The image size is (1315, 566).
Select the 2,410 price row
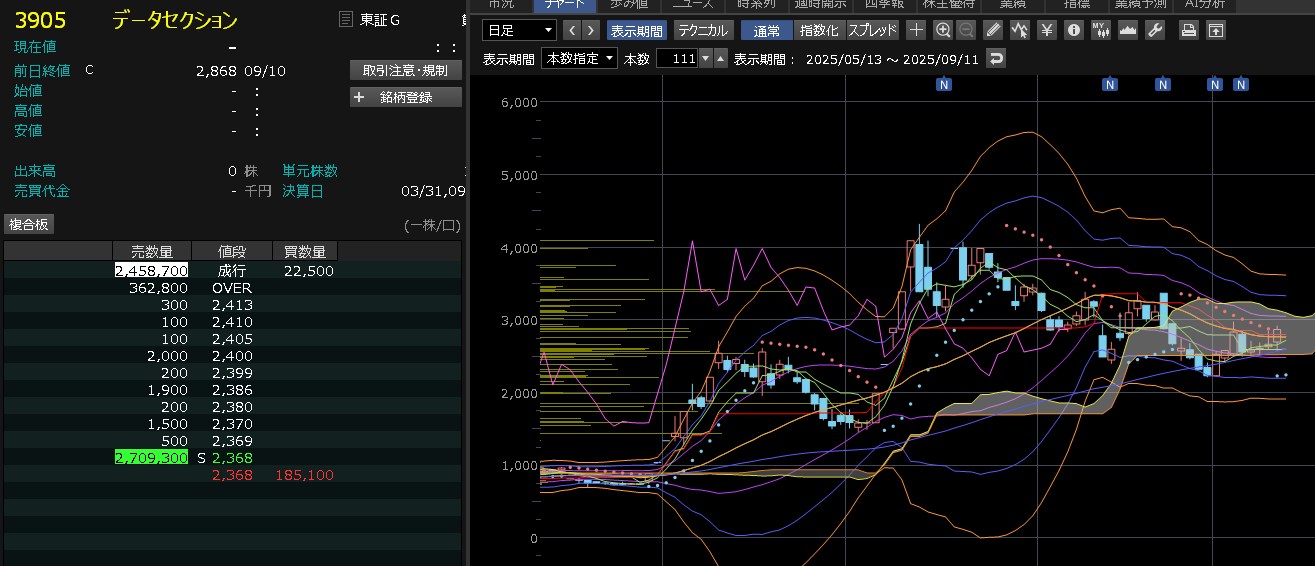coord(232,321)
